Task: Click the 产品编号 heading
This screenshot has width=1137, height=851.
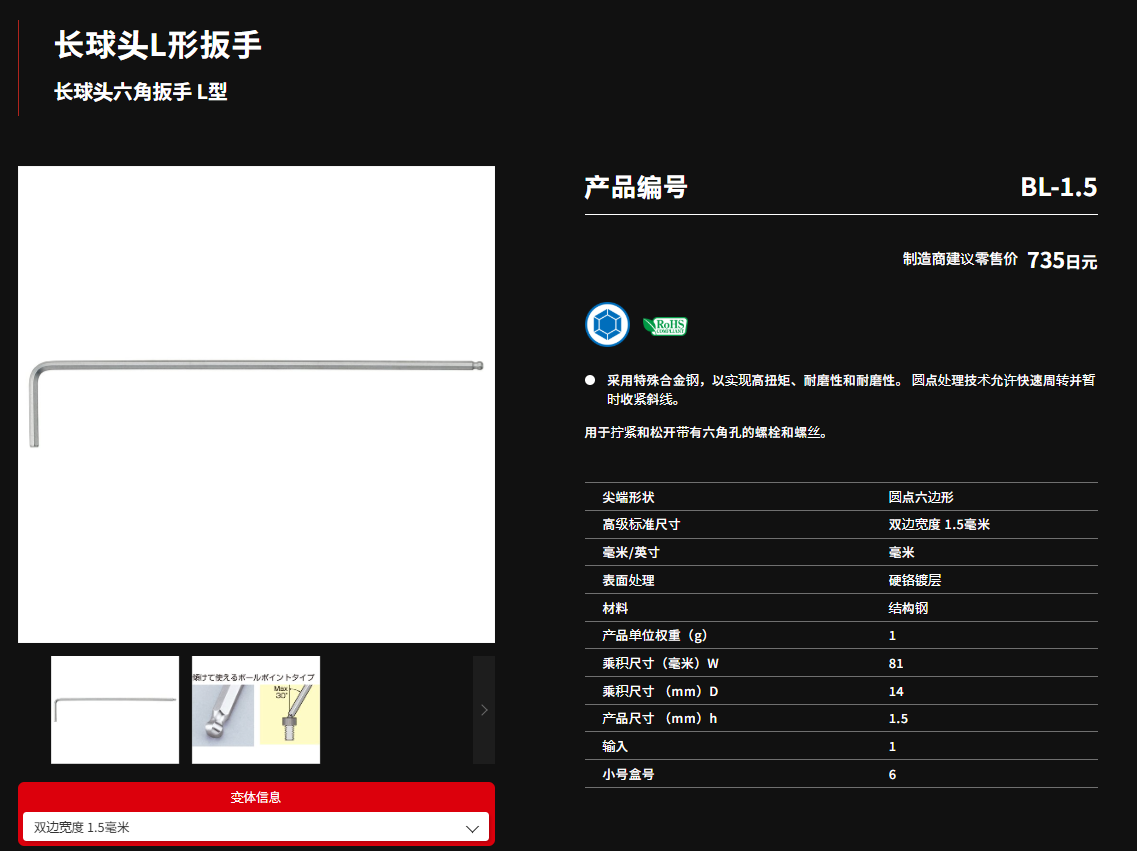Action: (636, 187)
